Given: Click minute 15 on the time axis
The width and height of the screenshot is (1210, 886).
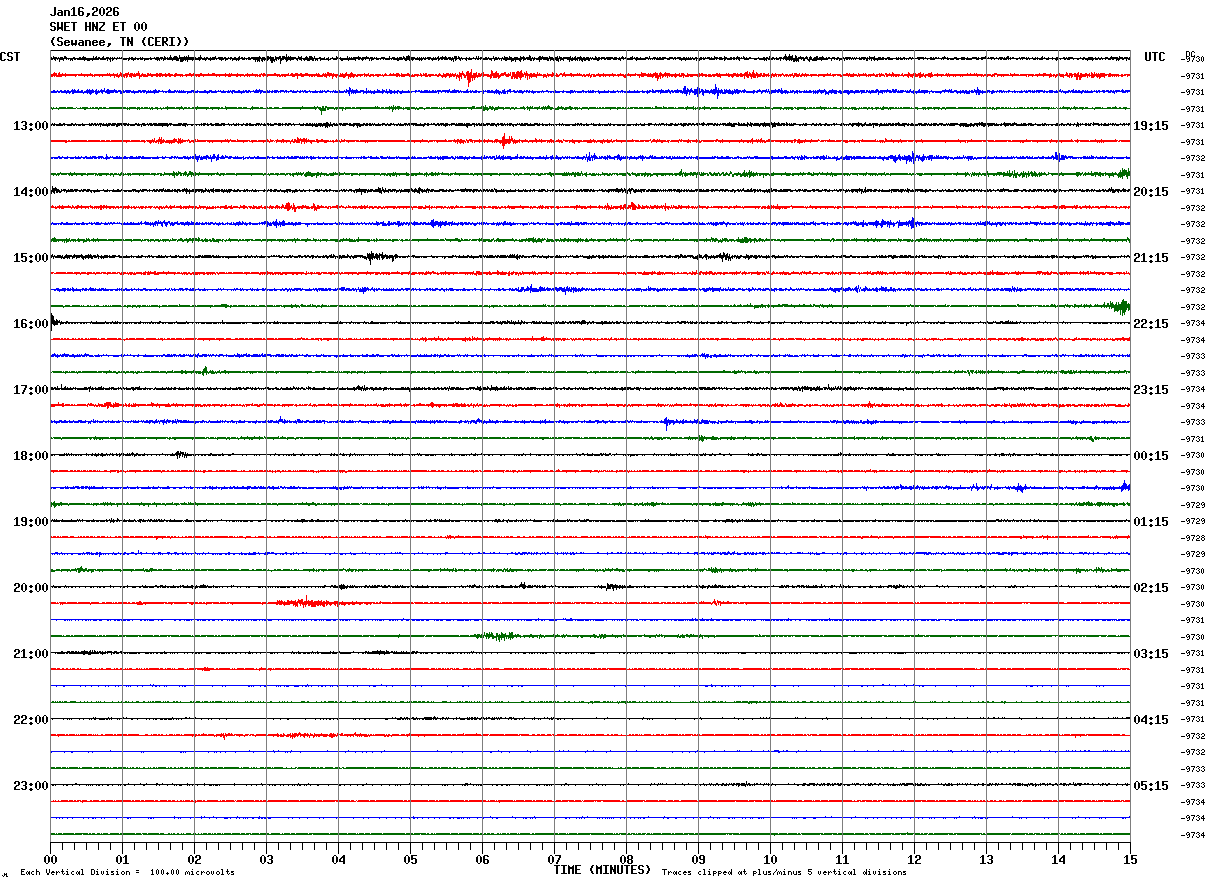Looking at the screenshot, I should [1130, 859].
